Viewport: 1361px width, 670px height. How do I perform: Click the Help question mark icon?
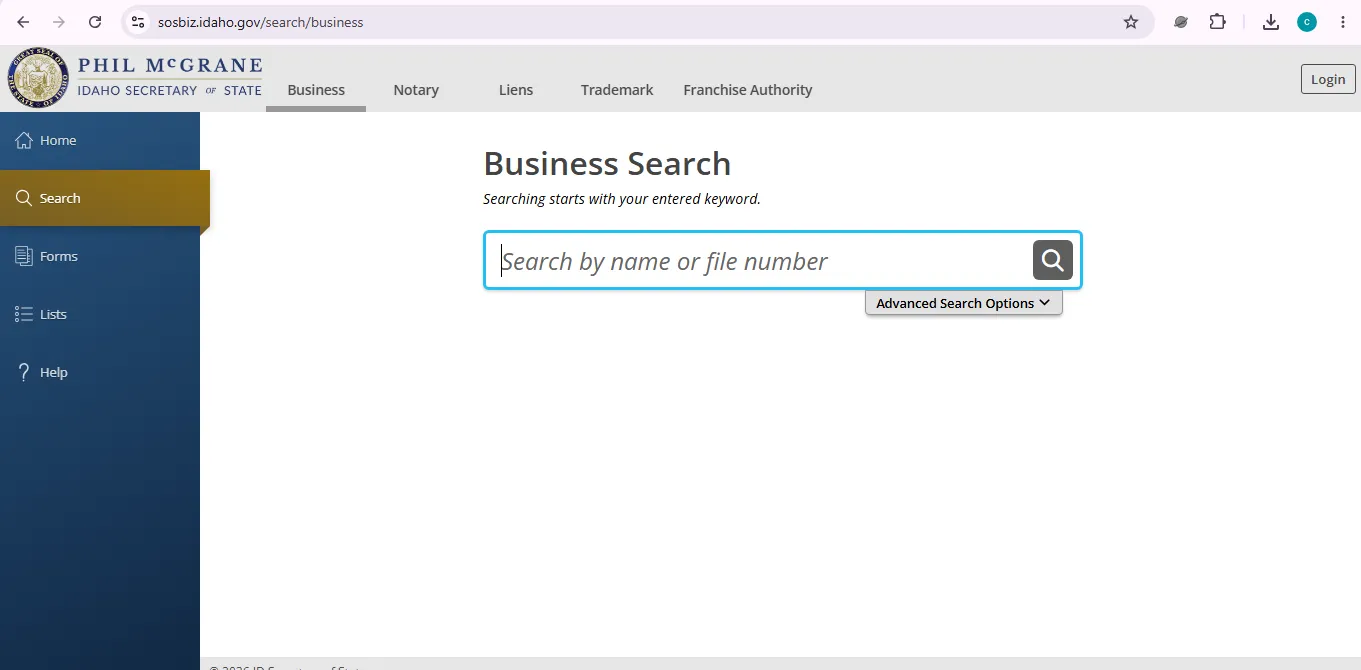tap(24, 372)
